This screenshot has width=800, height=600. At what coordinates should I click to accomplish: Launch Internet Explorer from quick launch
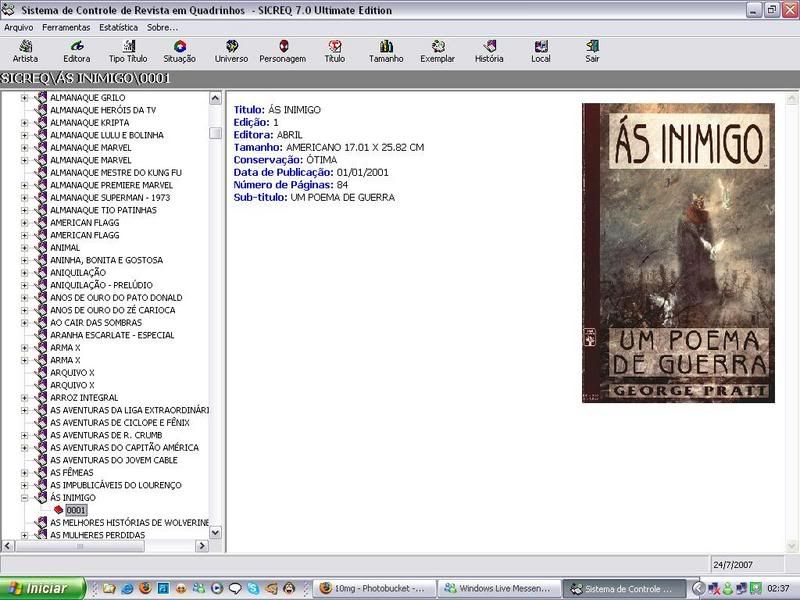pos(127,588)
